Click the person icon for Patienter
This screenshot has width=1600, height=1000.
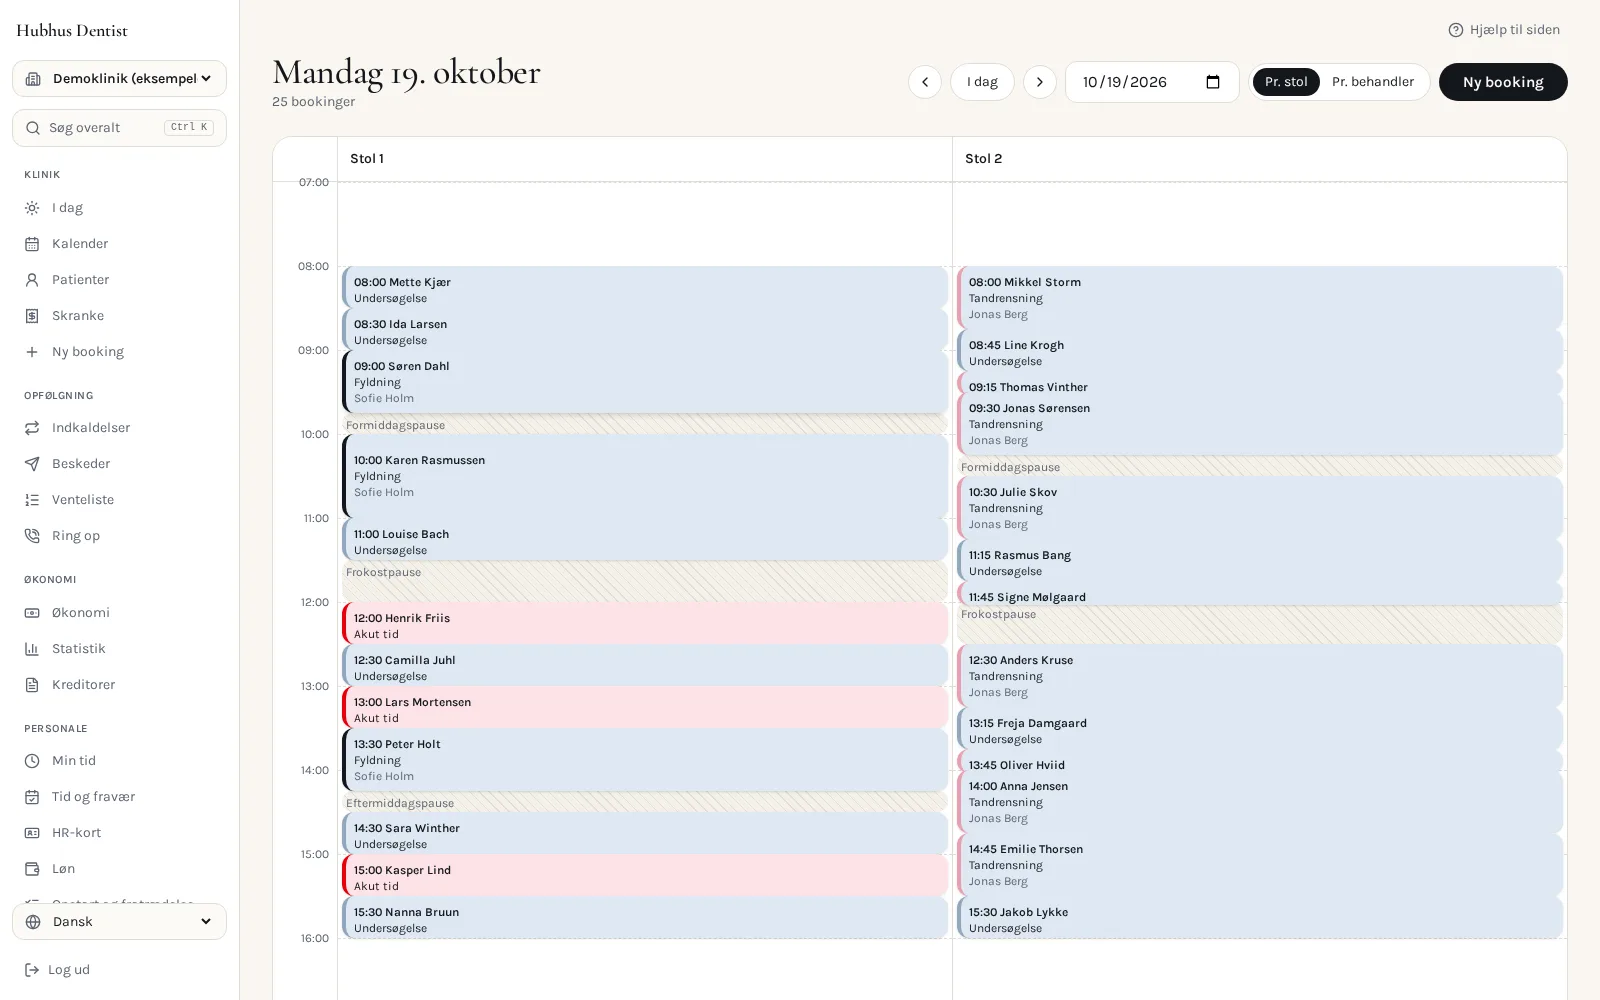coord(32,280)
